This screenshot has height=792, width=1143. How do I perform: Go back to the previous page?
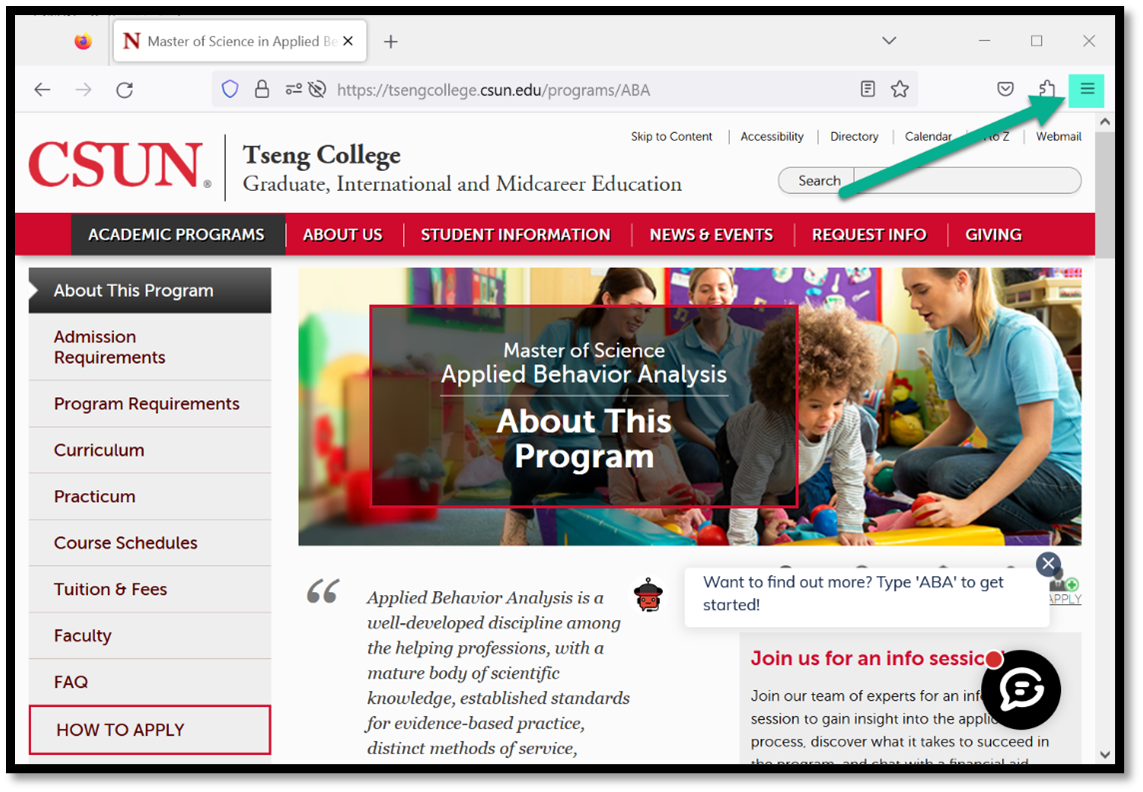pos(42,90)
